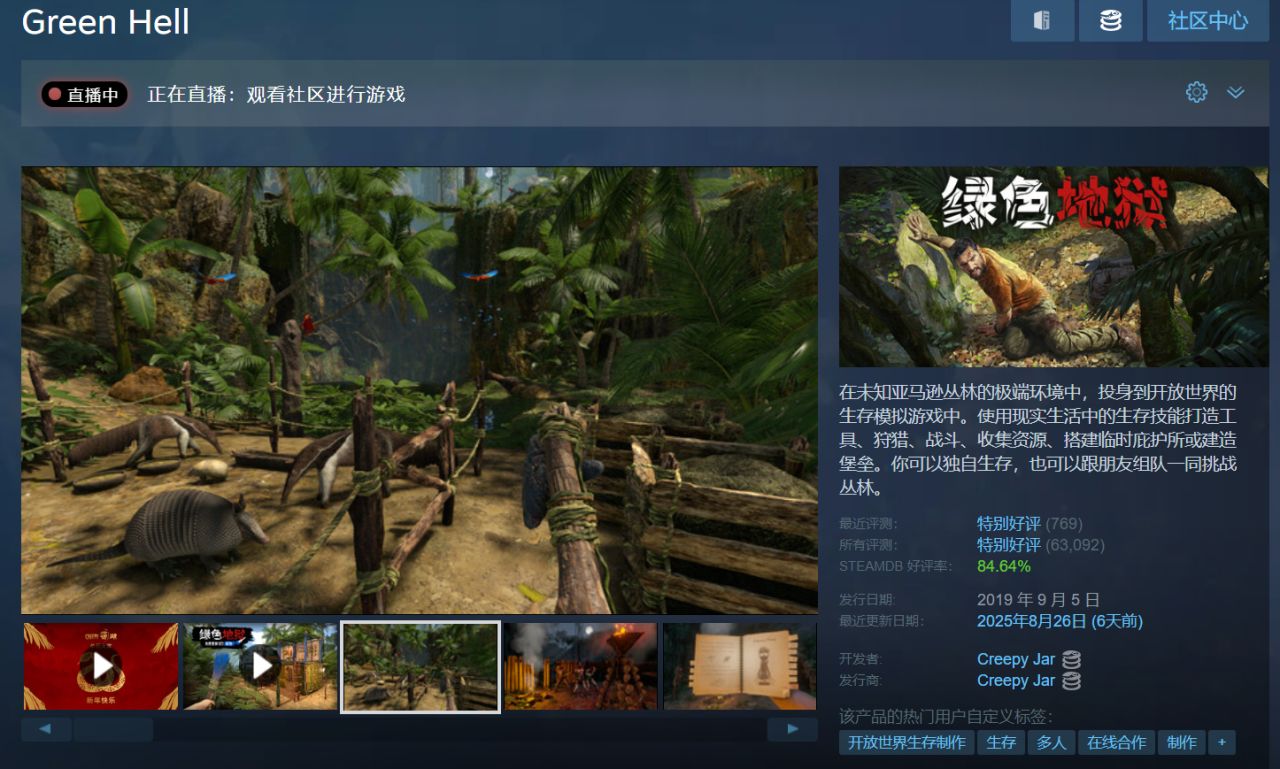The image size is (1280, 769).
Task: Select the 在线合作 tag
Action: click(x=1116, y=742)
